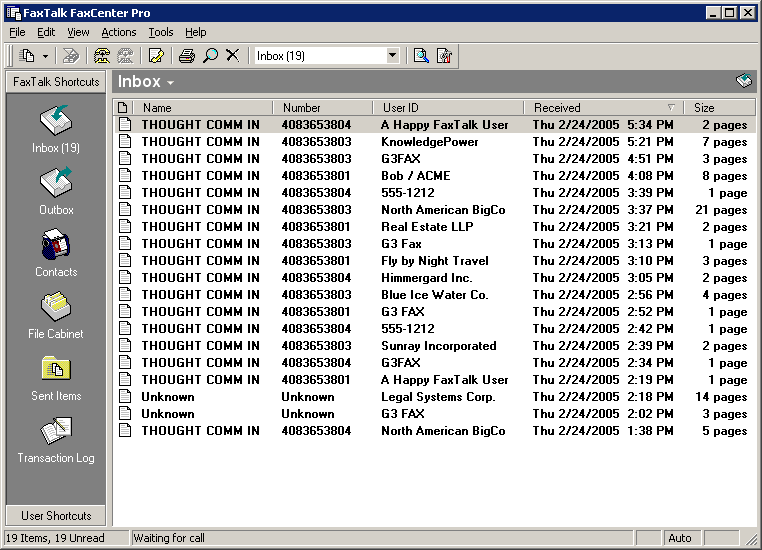
Task: Click the G3FAX user ID received 4:51 PM
Action: [401, 159]
